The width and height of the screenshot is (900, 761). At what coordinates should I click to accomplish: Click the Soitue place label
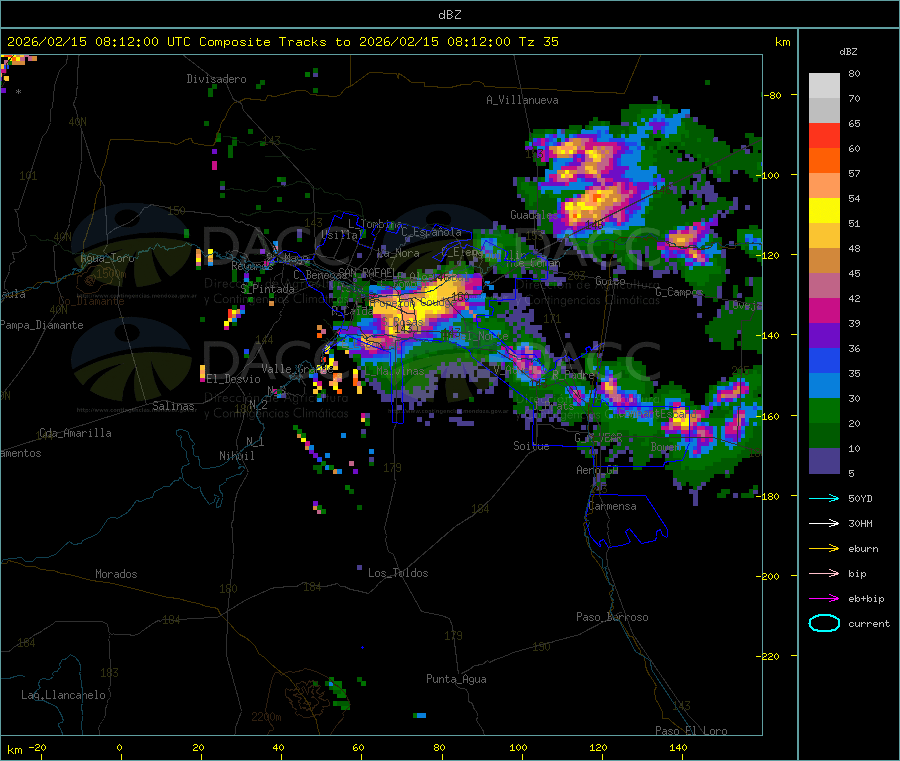pos(531,446)
